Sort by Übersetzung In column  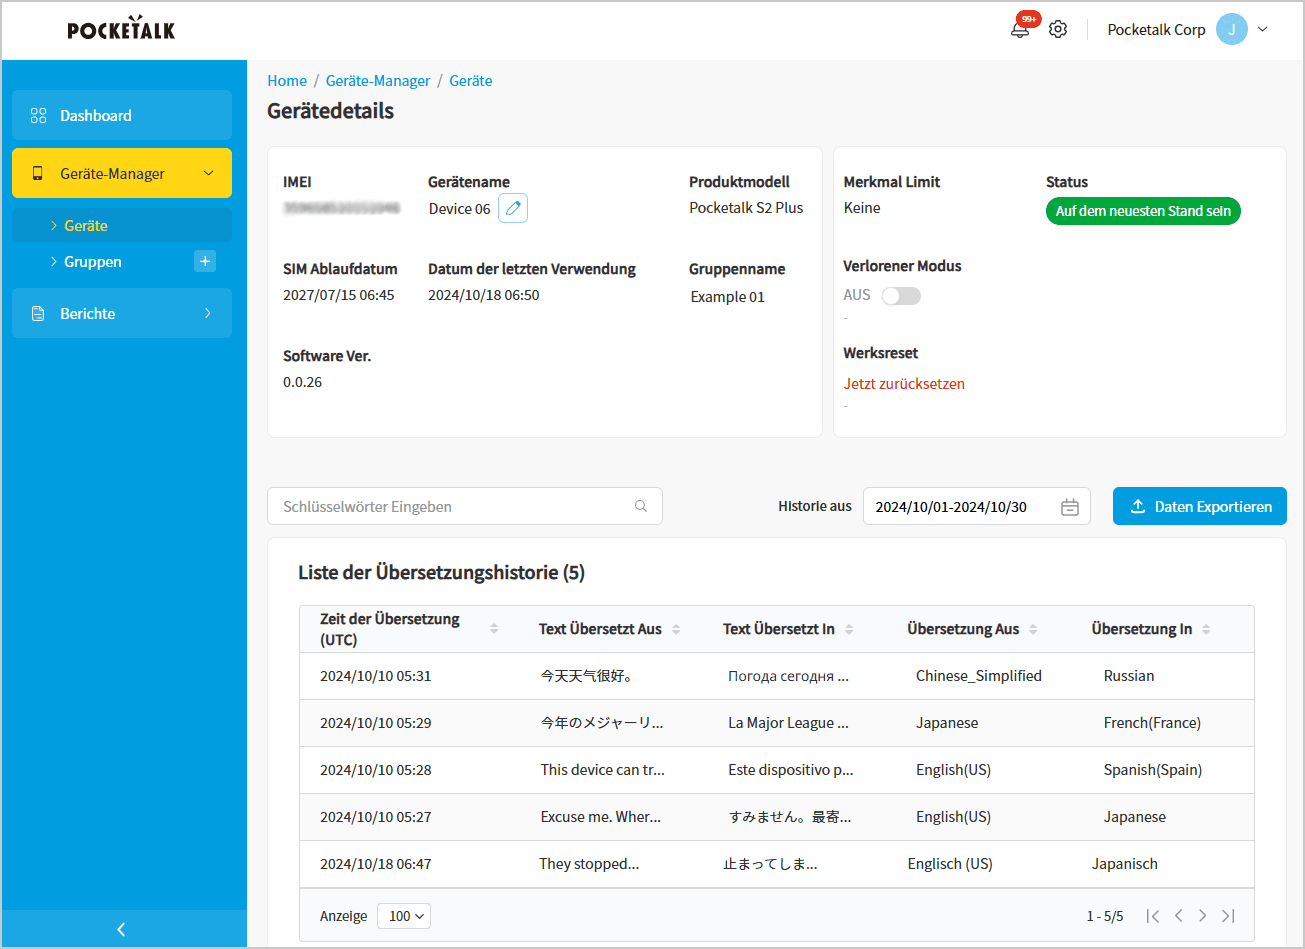tap(1206, 629)
